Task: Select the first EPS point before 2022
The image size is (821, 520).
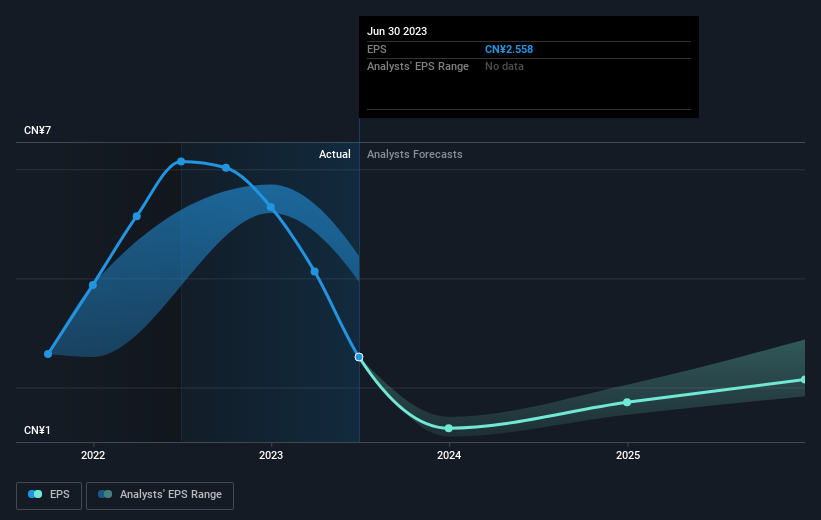Action: coord(48,354)
